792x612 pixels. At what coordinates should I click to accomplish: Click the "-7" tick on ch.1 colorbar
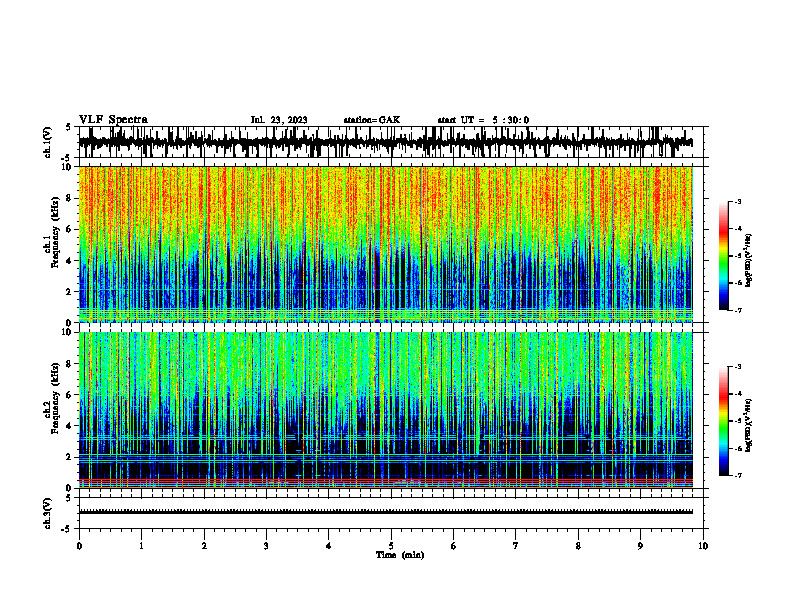[738, 310]
